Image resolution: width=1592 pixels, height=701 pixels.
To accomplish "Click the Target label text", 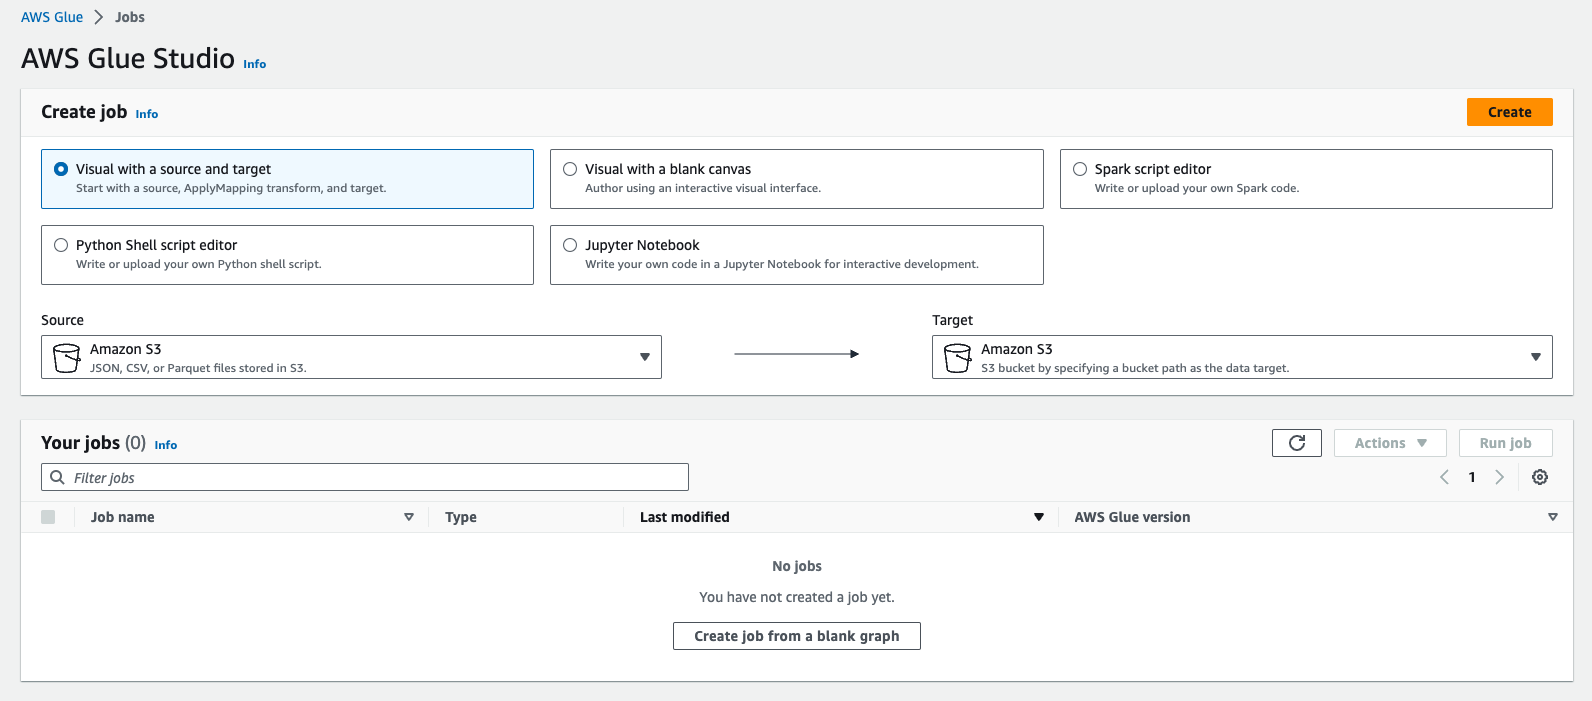I will pos(952,320).
